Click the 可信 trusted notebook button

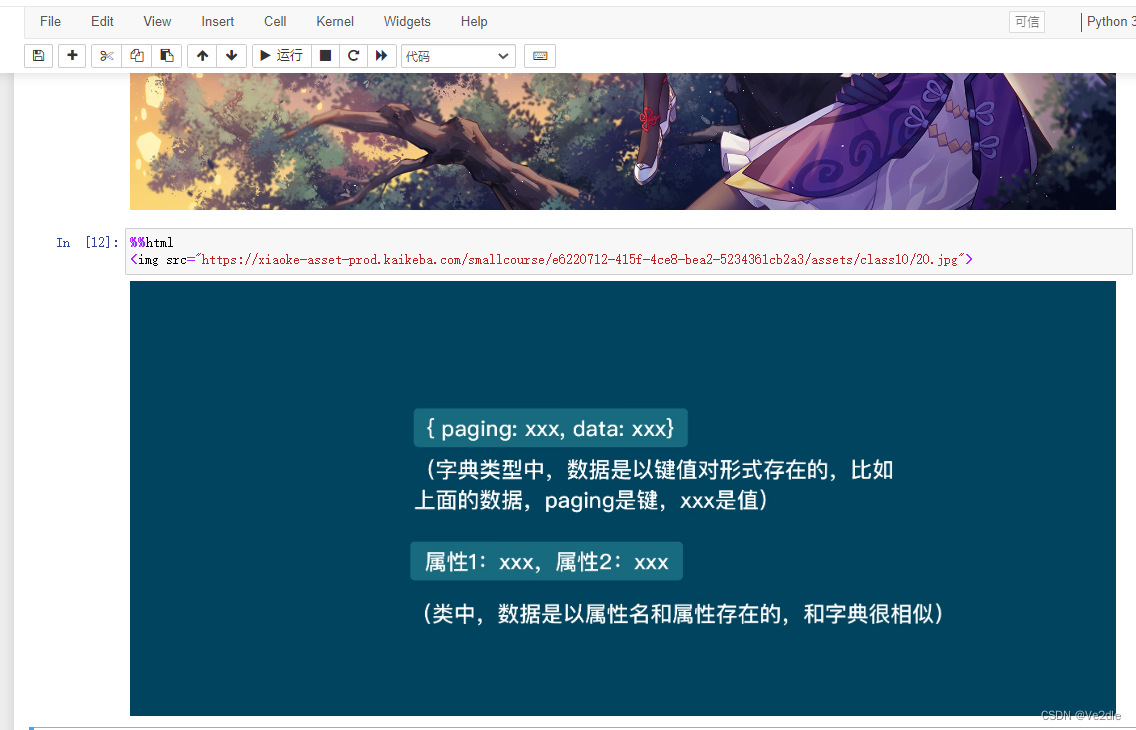tap(1026, 21)
